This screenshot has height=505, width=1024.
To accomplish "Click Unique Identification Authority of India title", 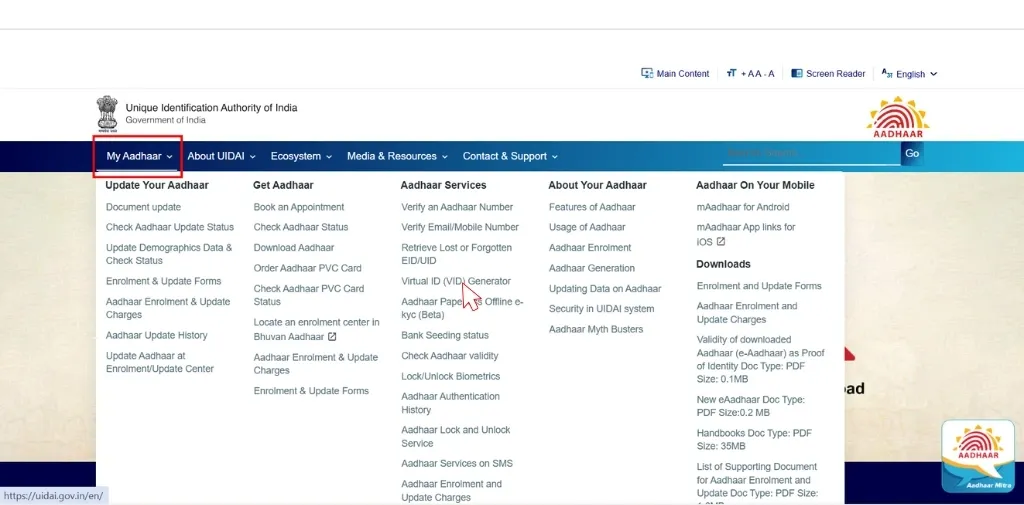I will point(211,108).
